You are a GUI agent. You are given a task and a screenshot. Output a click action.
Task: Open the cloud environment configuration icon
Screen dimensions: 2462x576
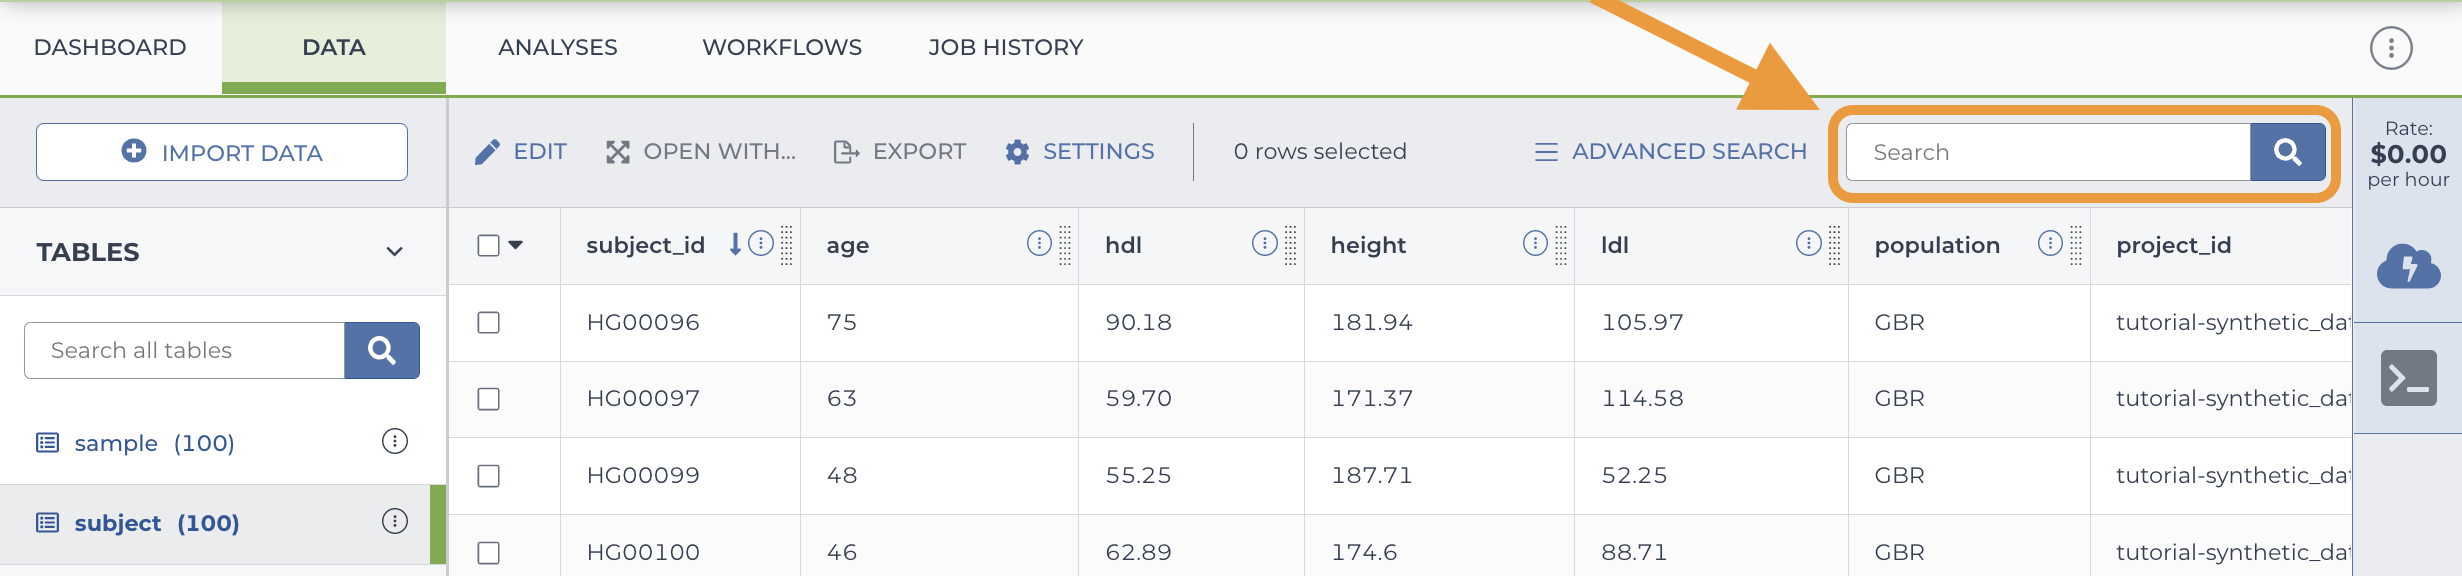pos(2408,266)
